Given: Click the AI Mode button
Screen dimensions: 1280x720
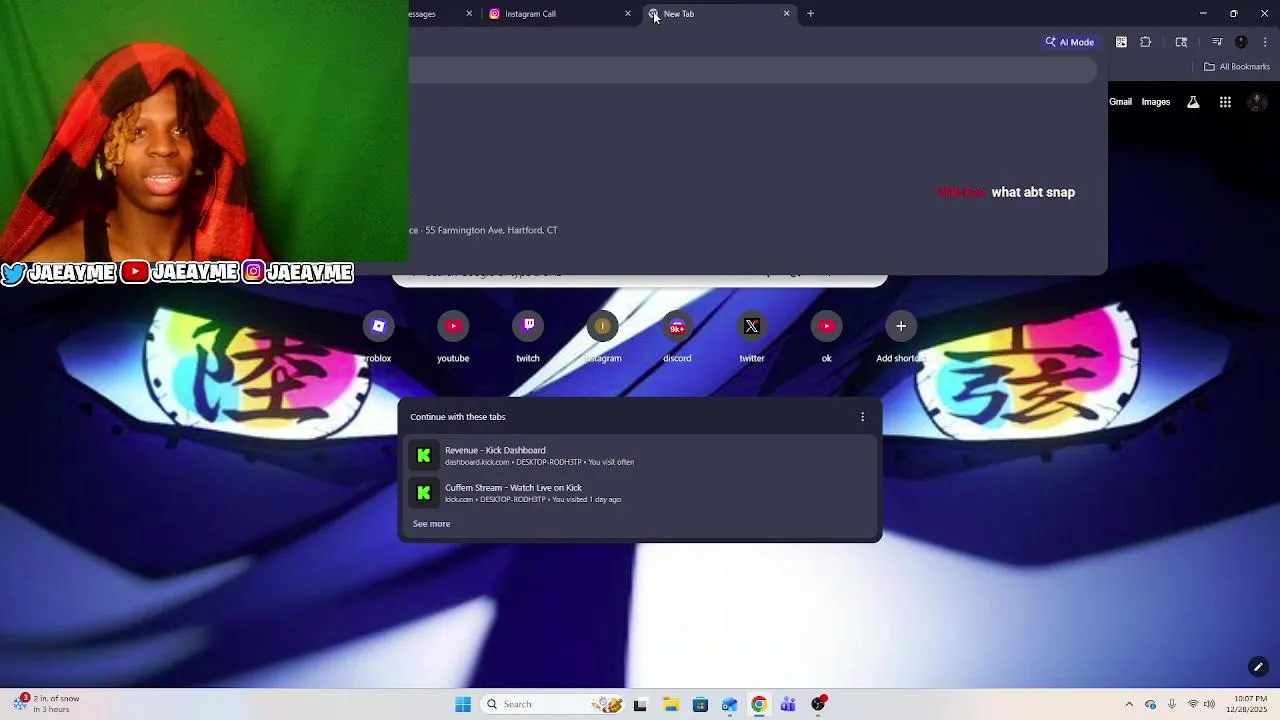Looking at the screenshot, I should [x=1070, y=42].
